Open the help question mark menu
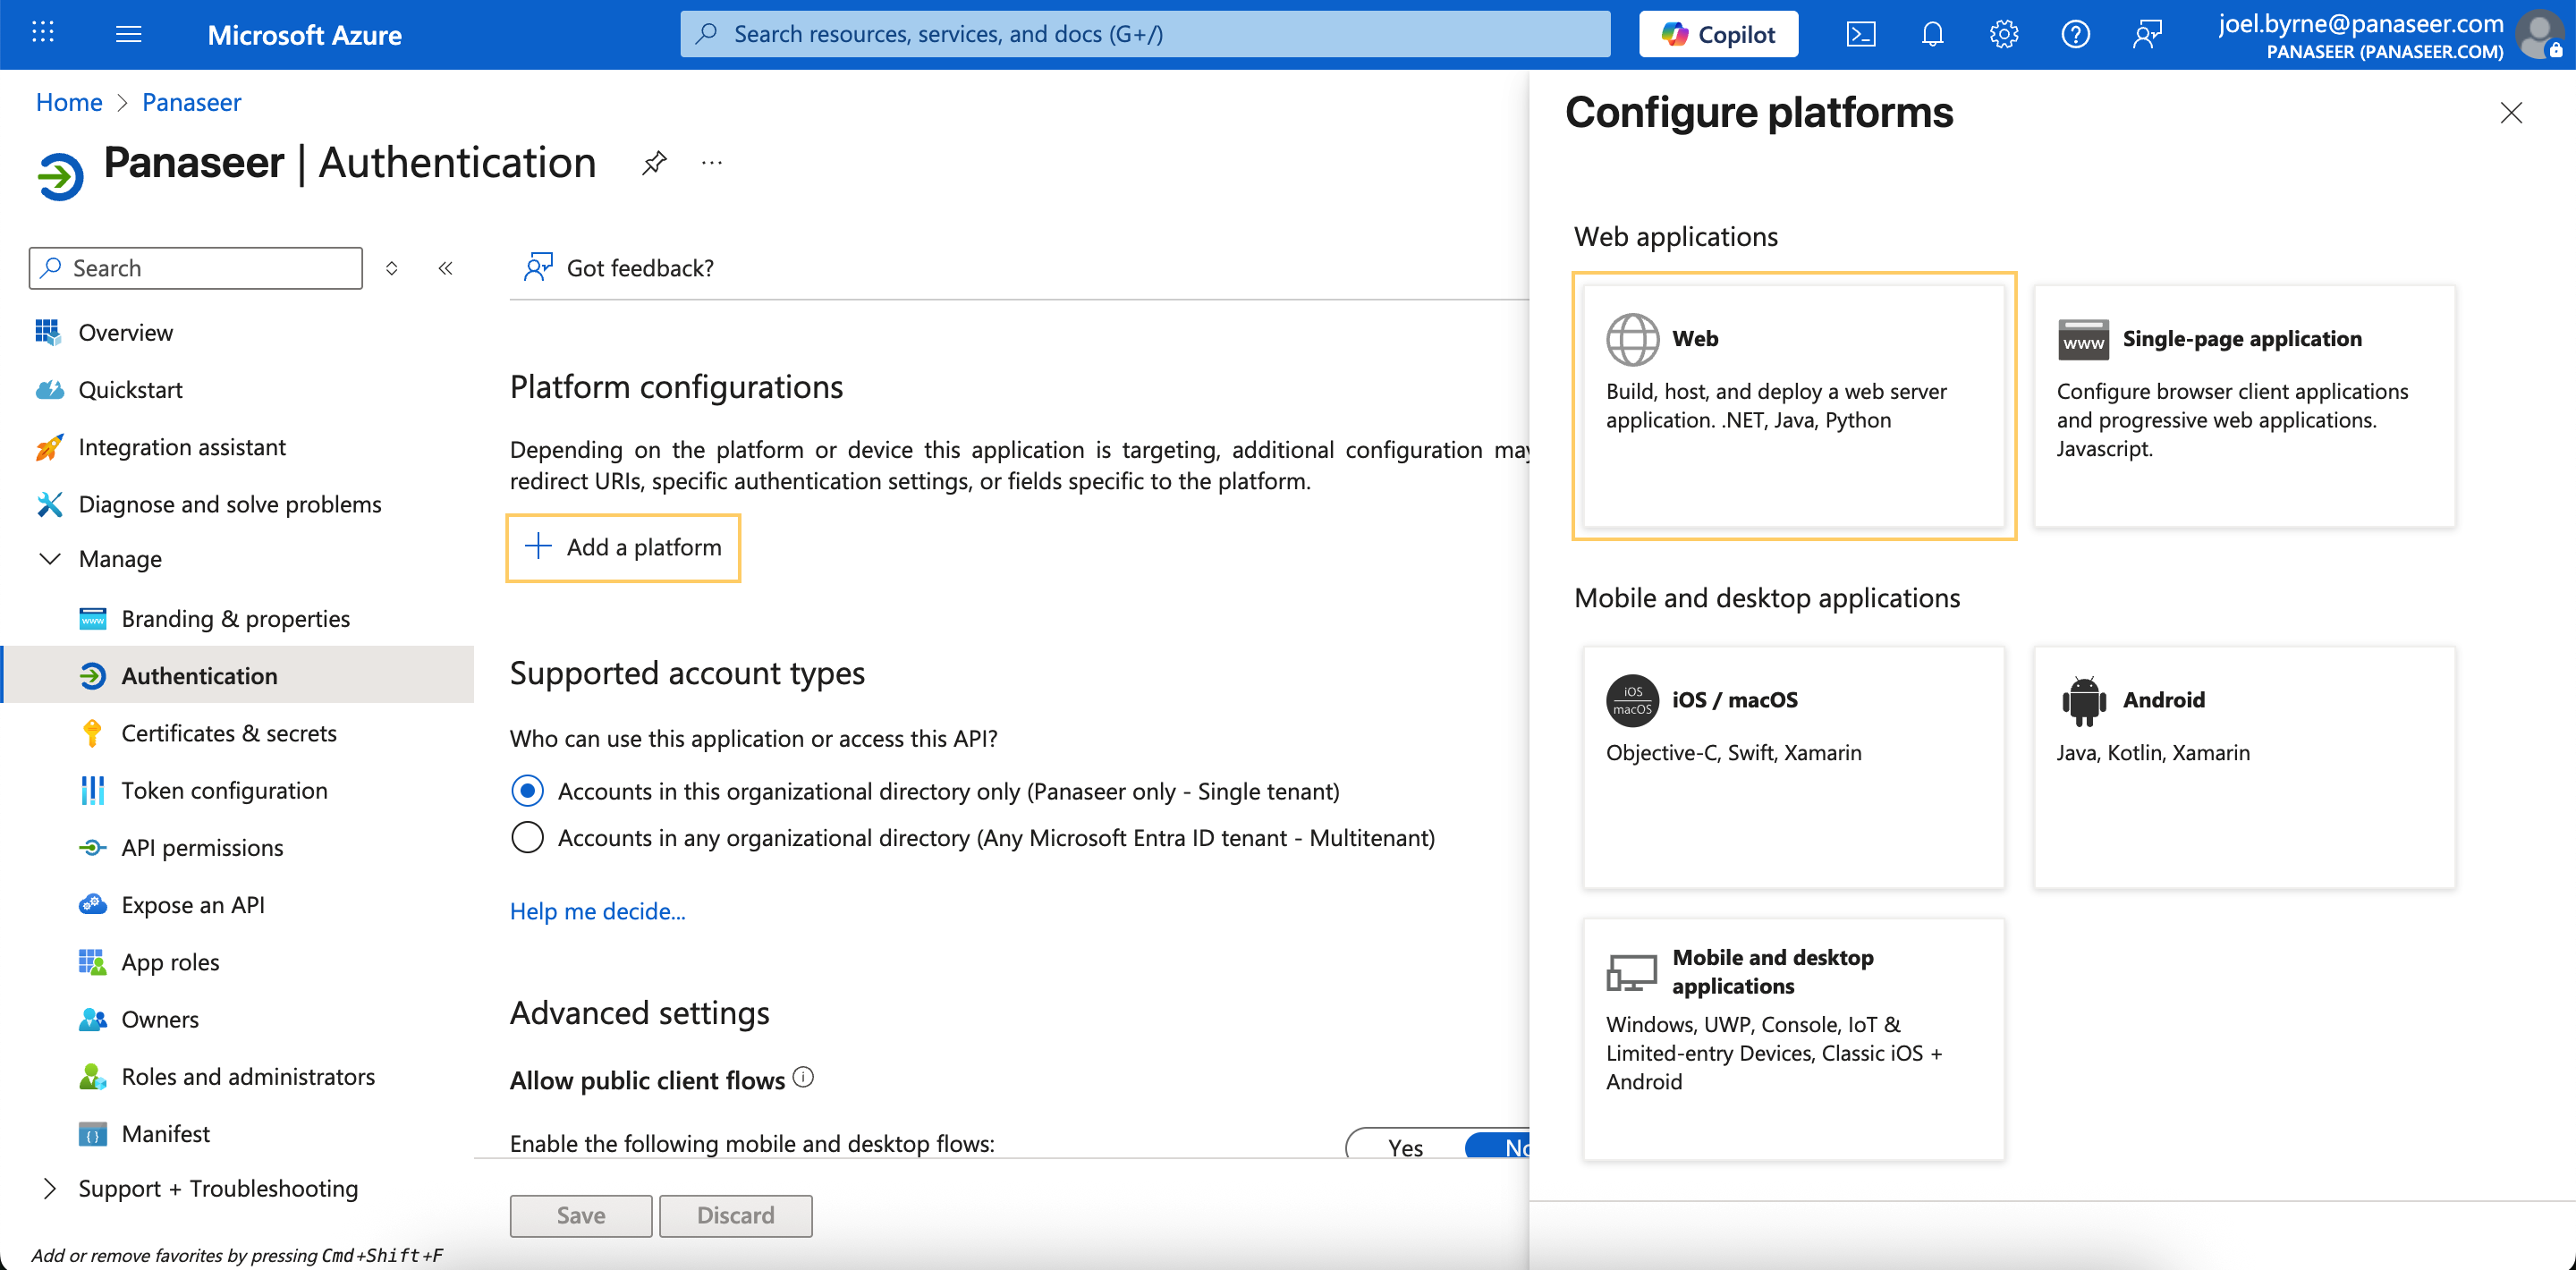 tap(2075, 34)
